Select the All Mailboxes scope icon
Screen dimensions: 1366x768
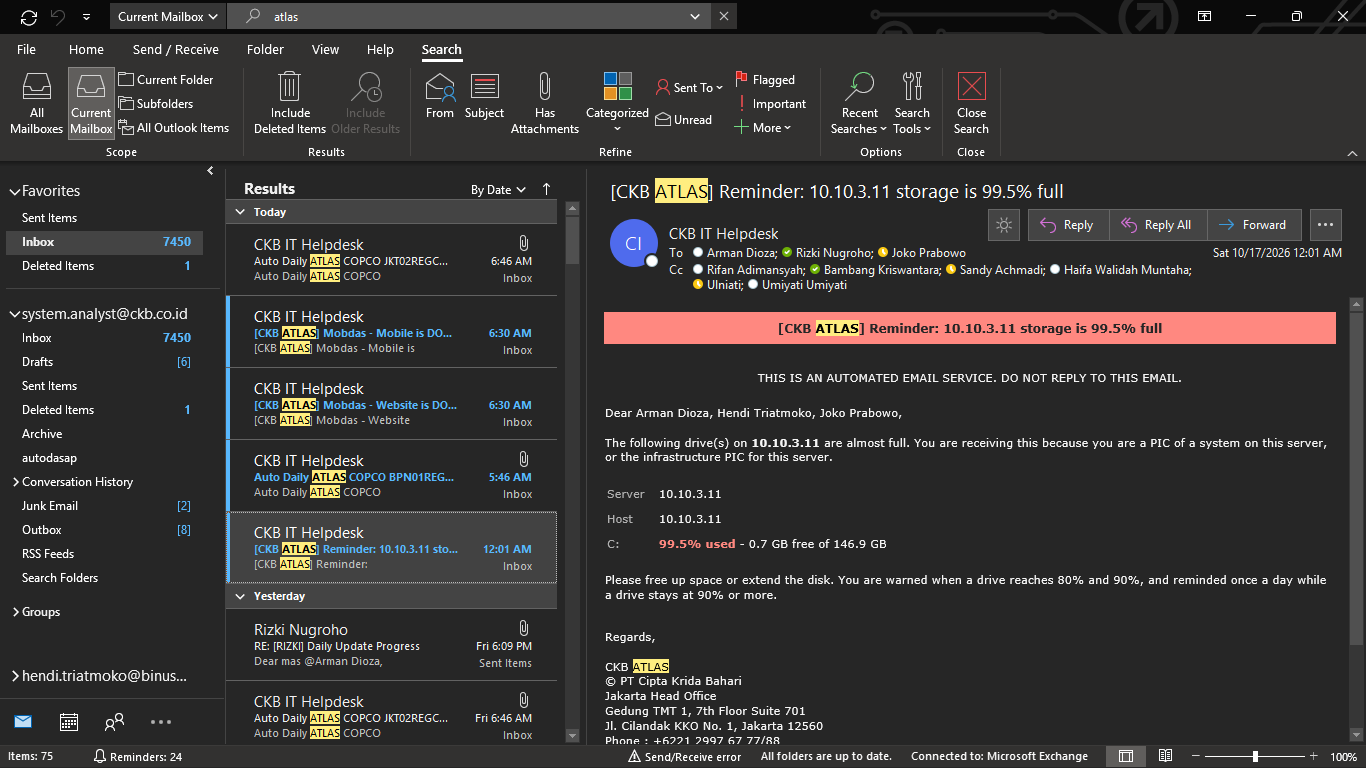[37, 103]
